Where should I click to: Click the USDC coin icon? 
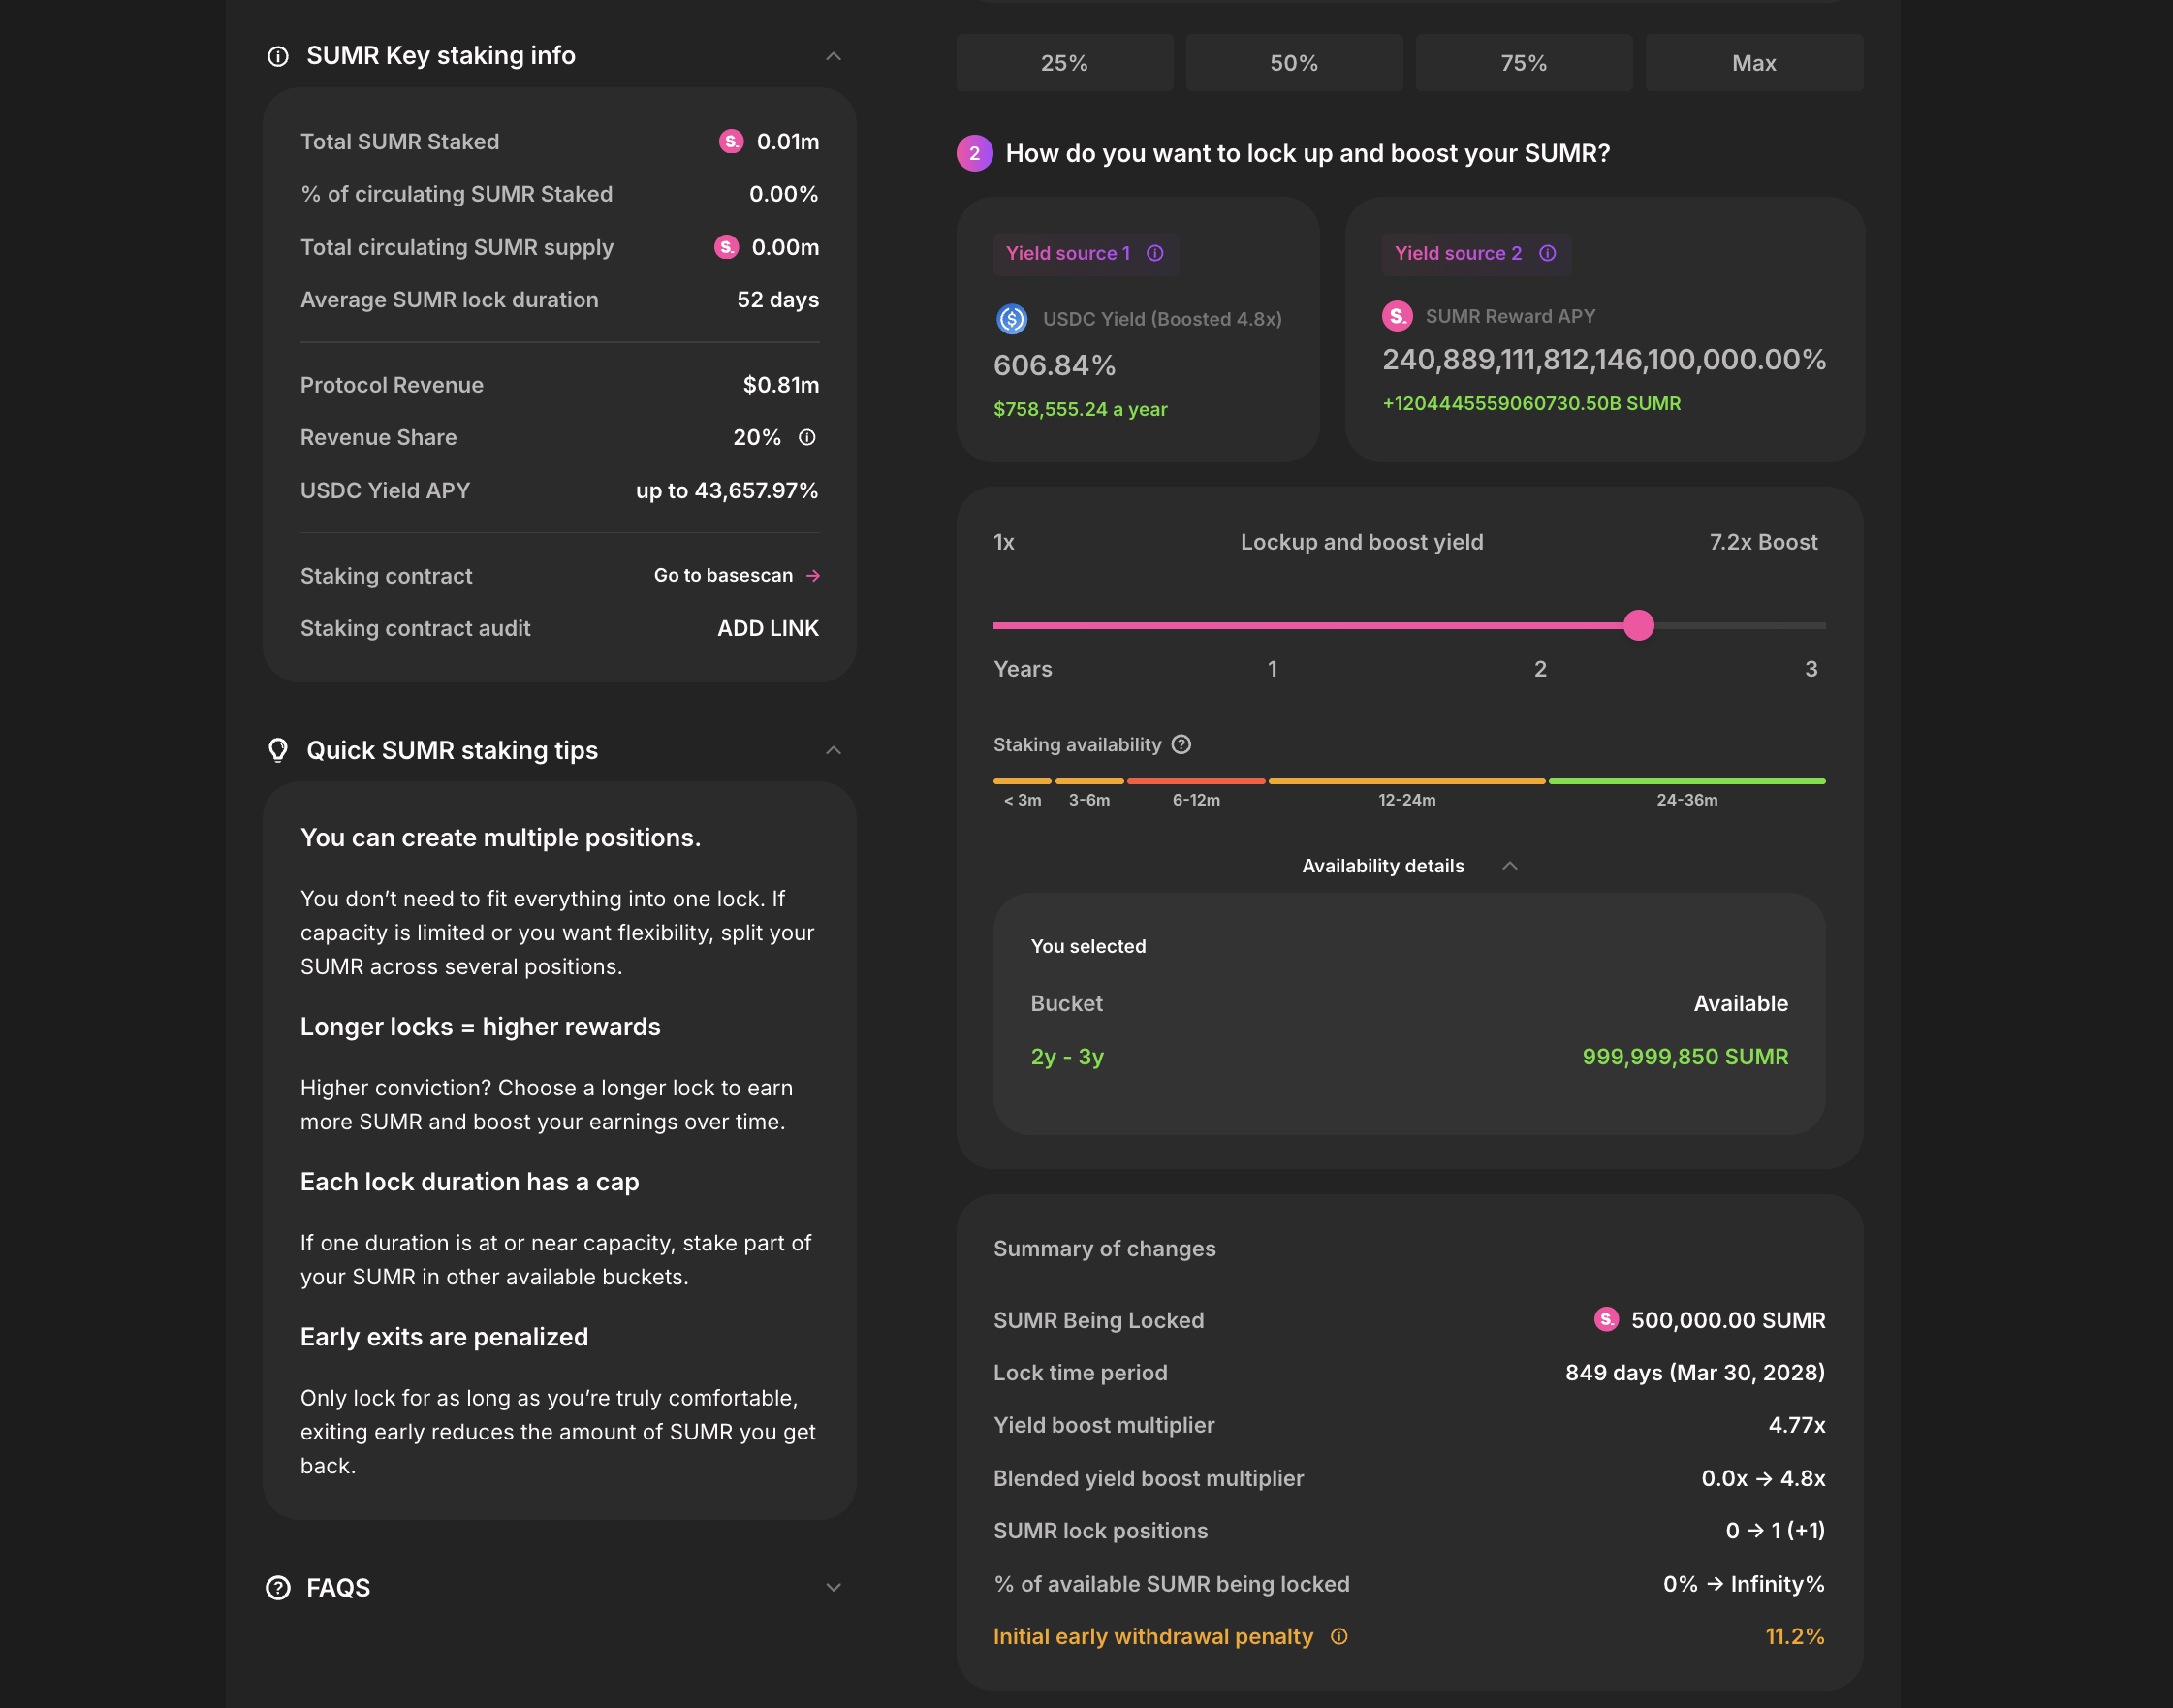point(1012,319)
